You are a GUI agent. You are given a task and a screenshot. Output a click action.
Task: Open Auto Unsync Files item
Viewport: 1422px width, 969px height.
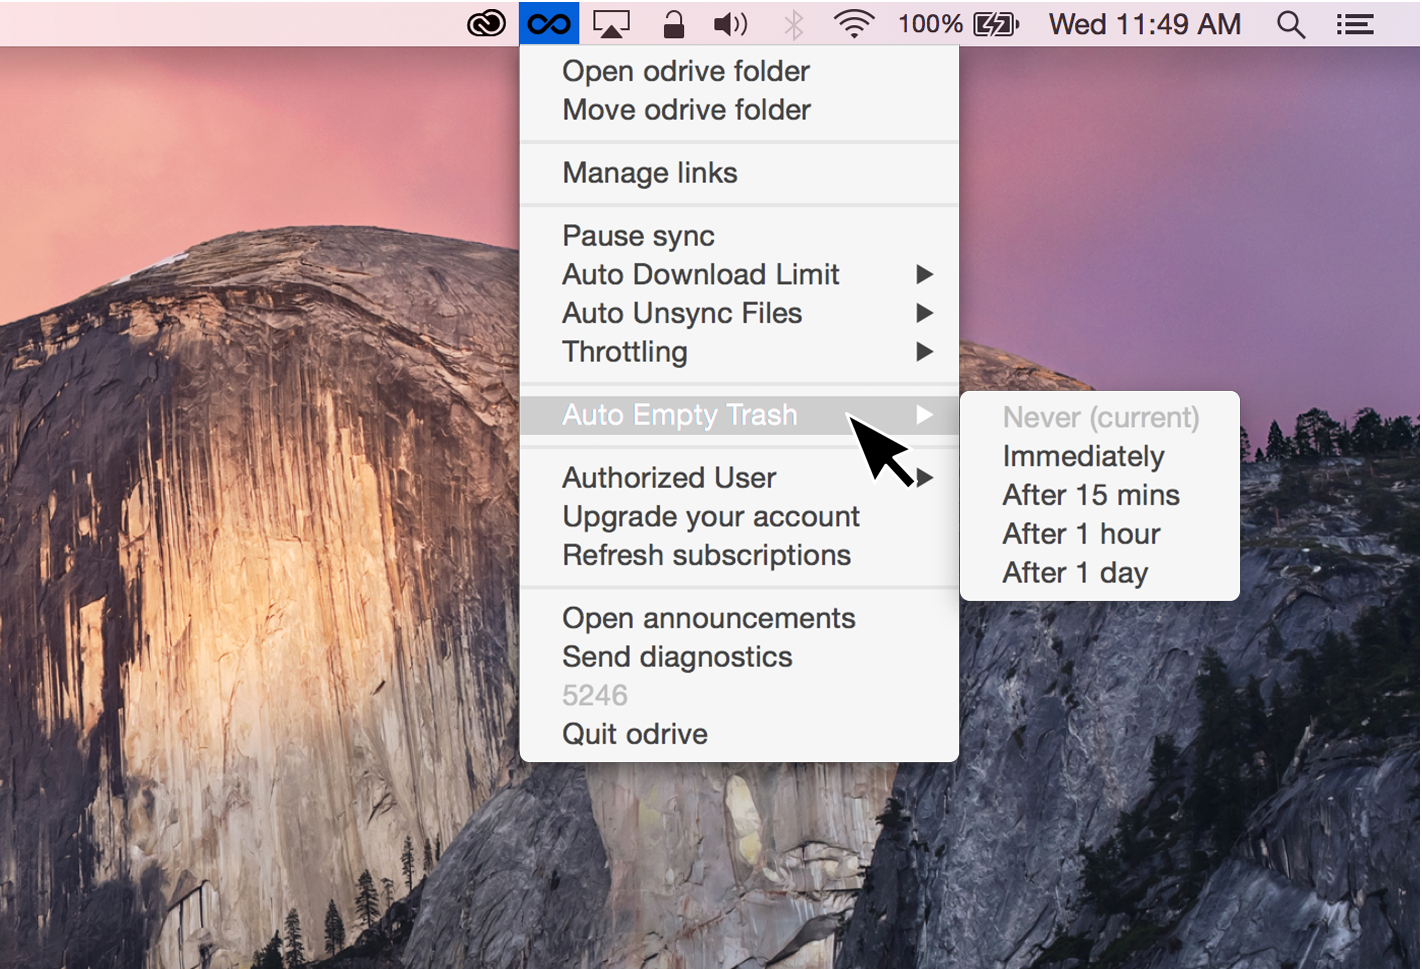pos(739,314)
